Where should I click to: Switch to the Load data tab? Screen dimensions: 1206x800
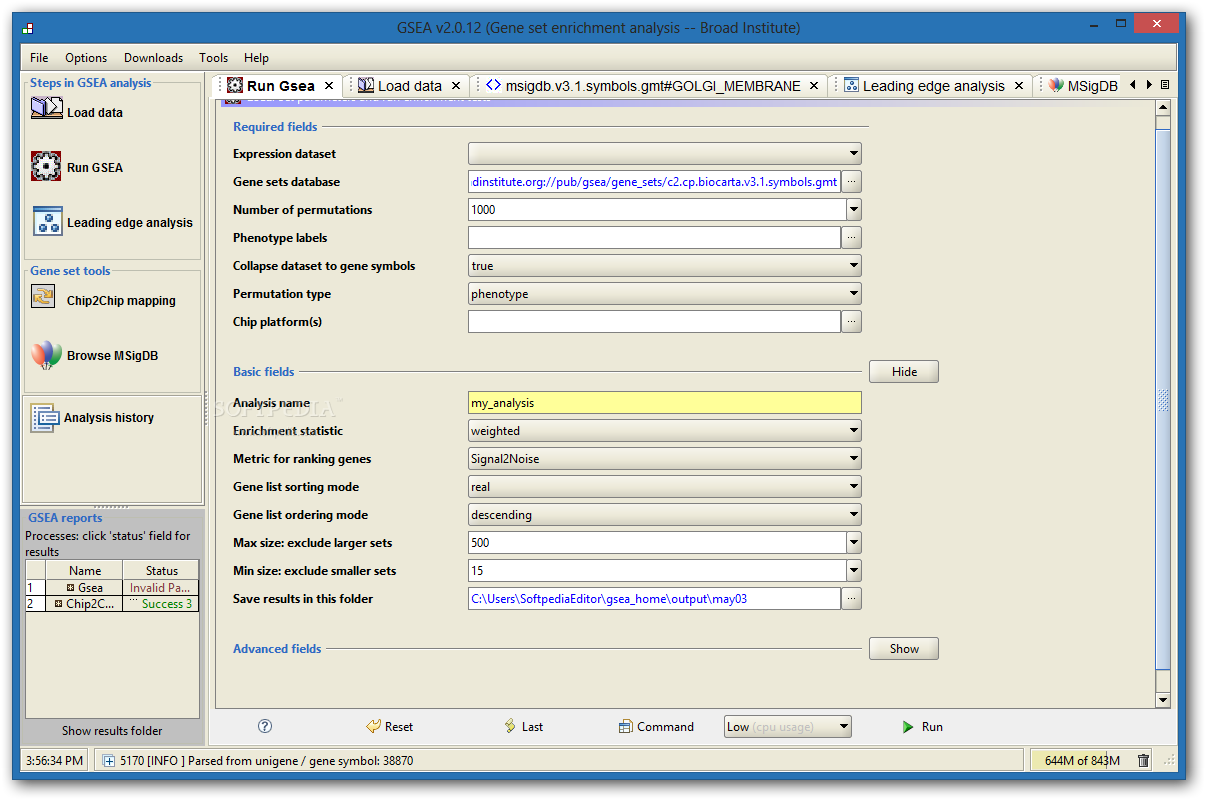tap(409, 86)
